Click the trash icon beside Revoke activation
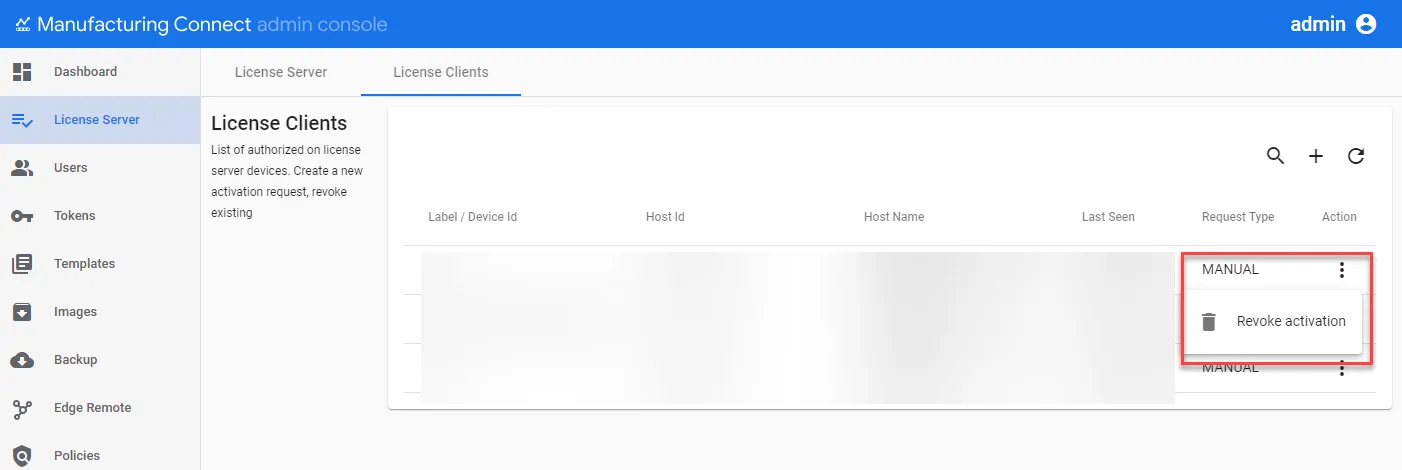1402x470 pixels. point(1209,322)
